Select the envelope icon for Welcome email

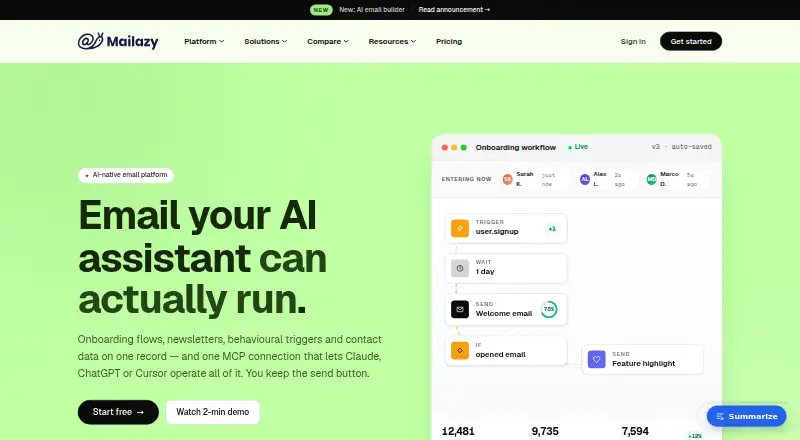click(x=460, y=309)
